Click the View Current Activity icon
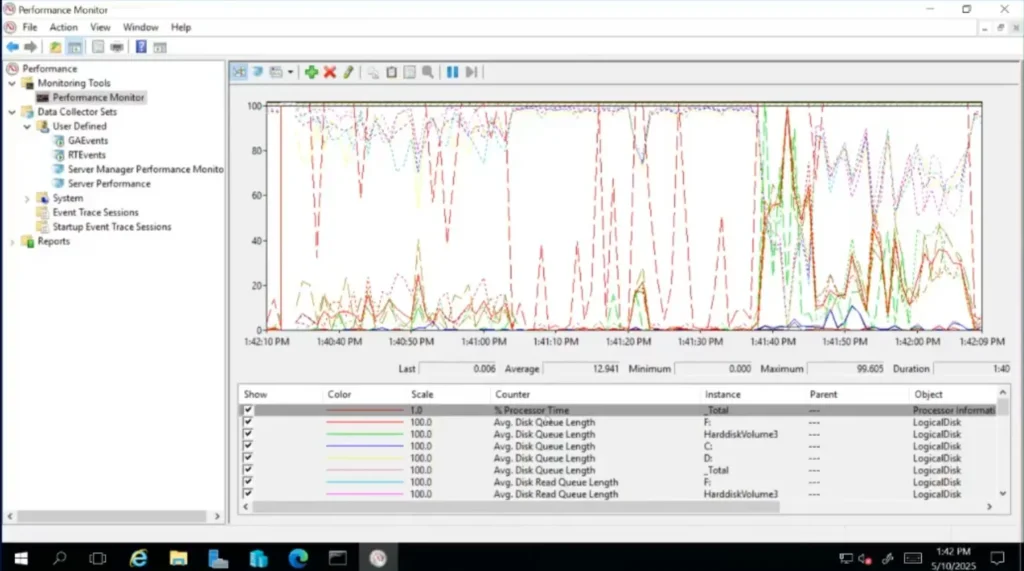Image resolution: width=1024 pixels, height=571 pixels. 239,72
